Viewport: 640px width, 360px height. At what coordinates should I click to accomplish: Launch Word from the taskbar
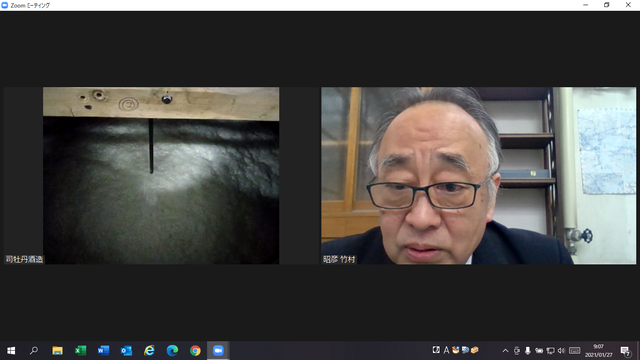coord(103,351)
